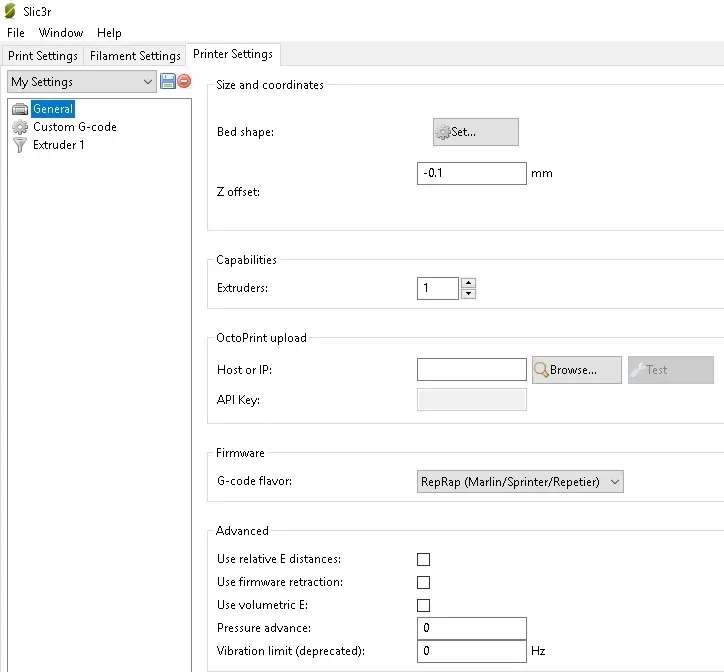Click the "Hz" unit next to Vibration limit

[538, 651]
